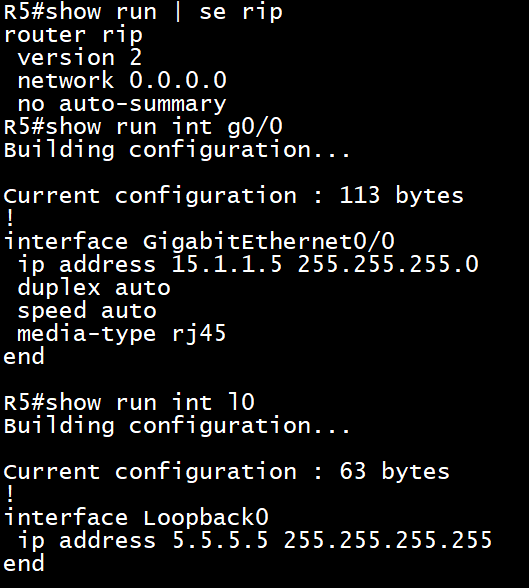Screen dimensions: 529x588
Task: Click the 'speed auto' line
Action: pyautogui.click(x=87, y=310)
